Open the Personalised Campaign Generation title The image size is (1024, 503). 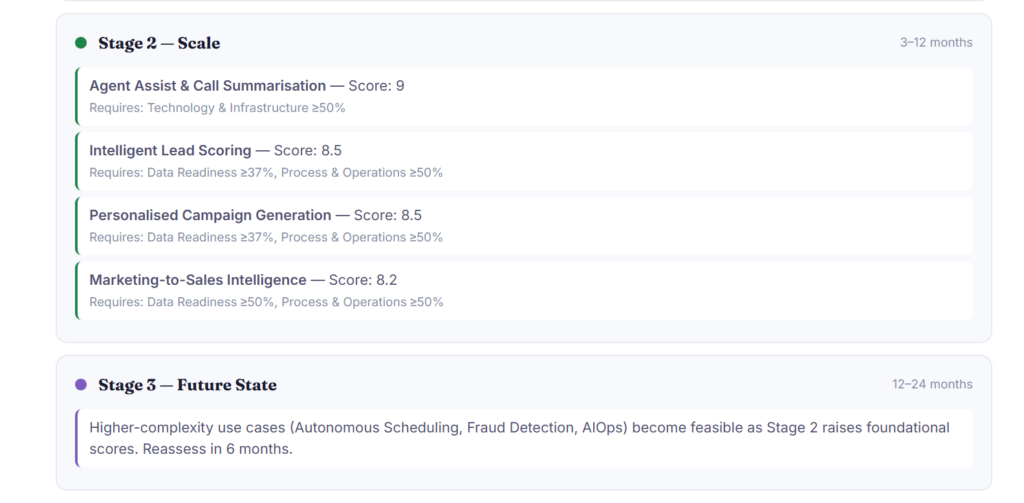[210, 215]
